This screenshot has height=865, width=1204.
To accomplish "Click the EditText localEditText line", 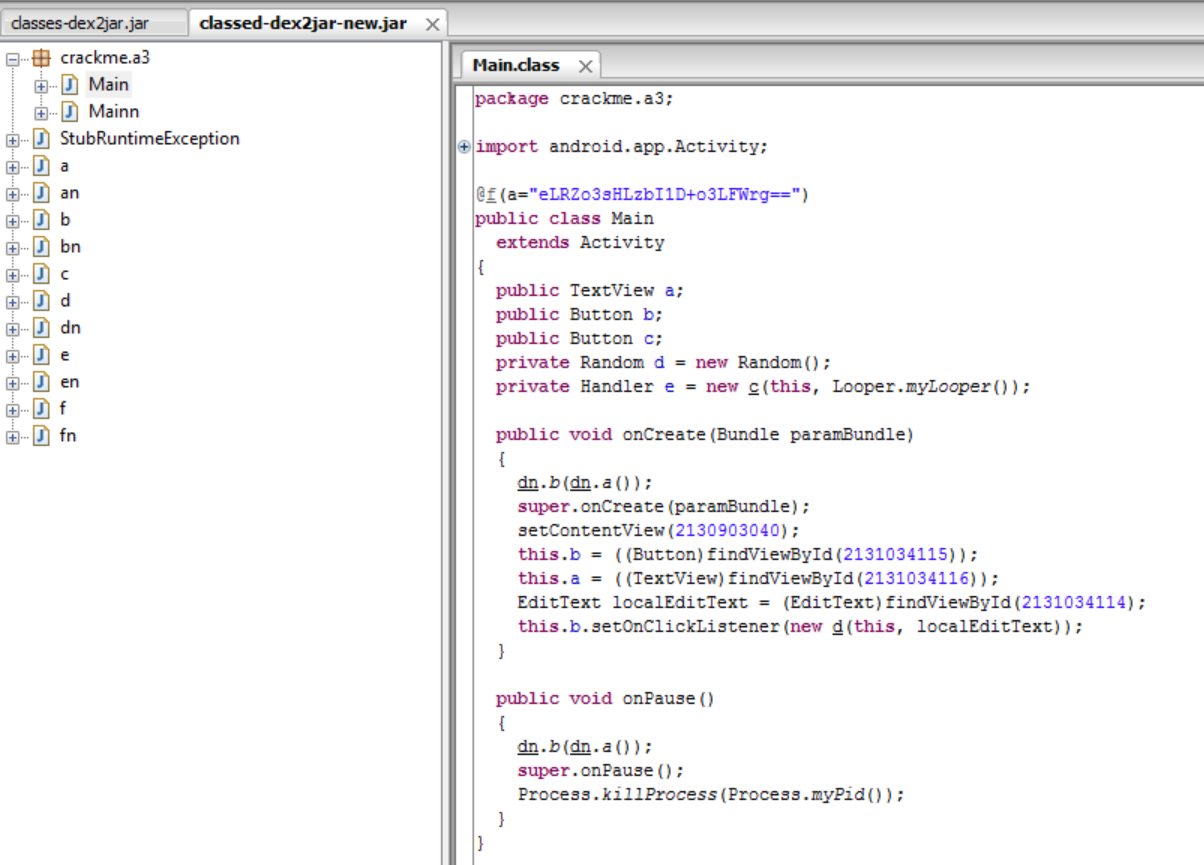I will (831, 603).
